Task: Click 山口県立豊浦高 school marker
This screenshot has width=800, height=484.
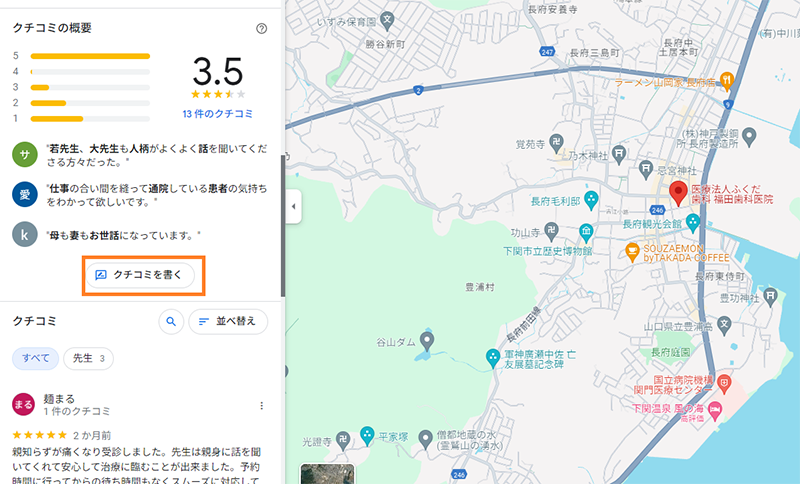Action: (724, 324)
